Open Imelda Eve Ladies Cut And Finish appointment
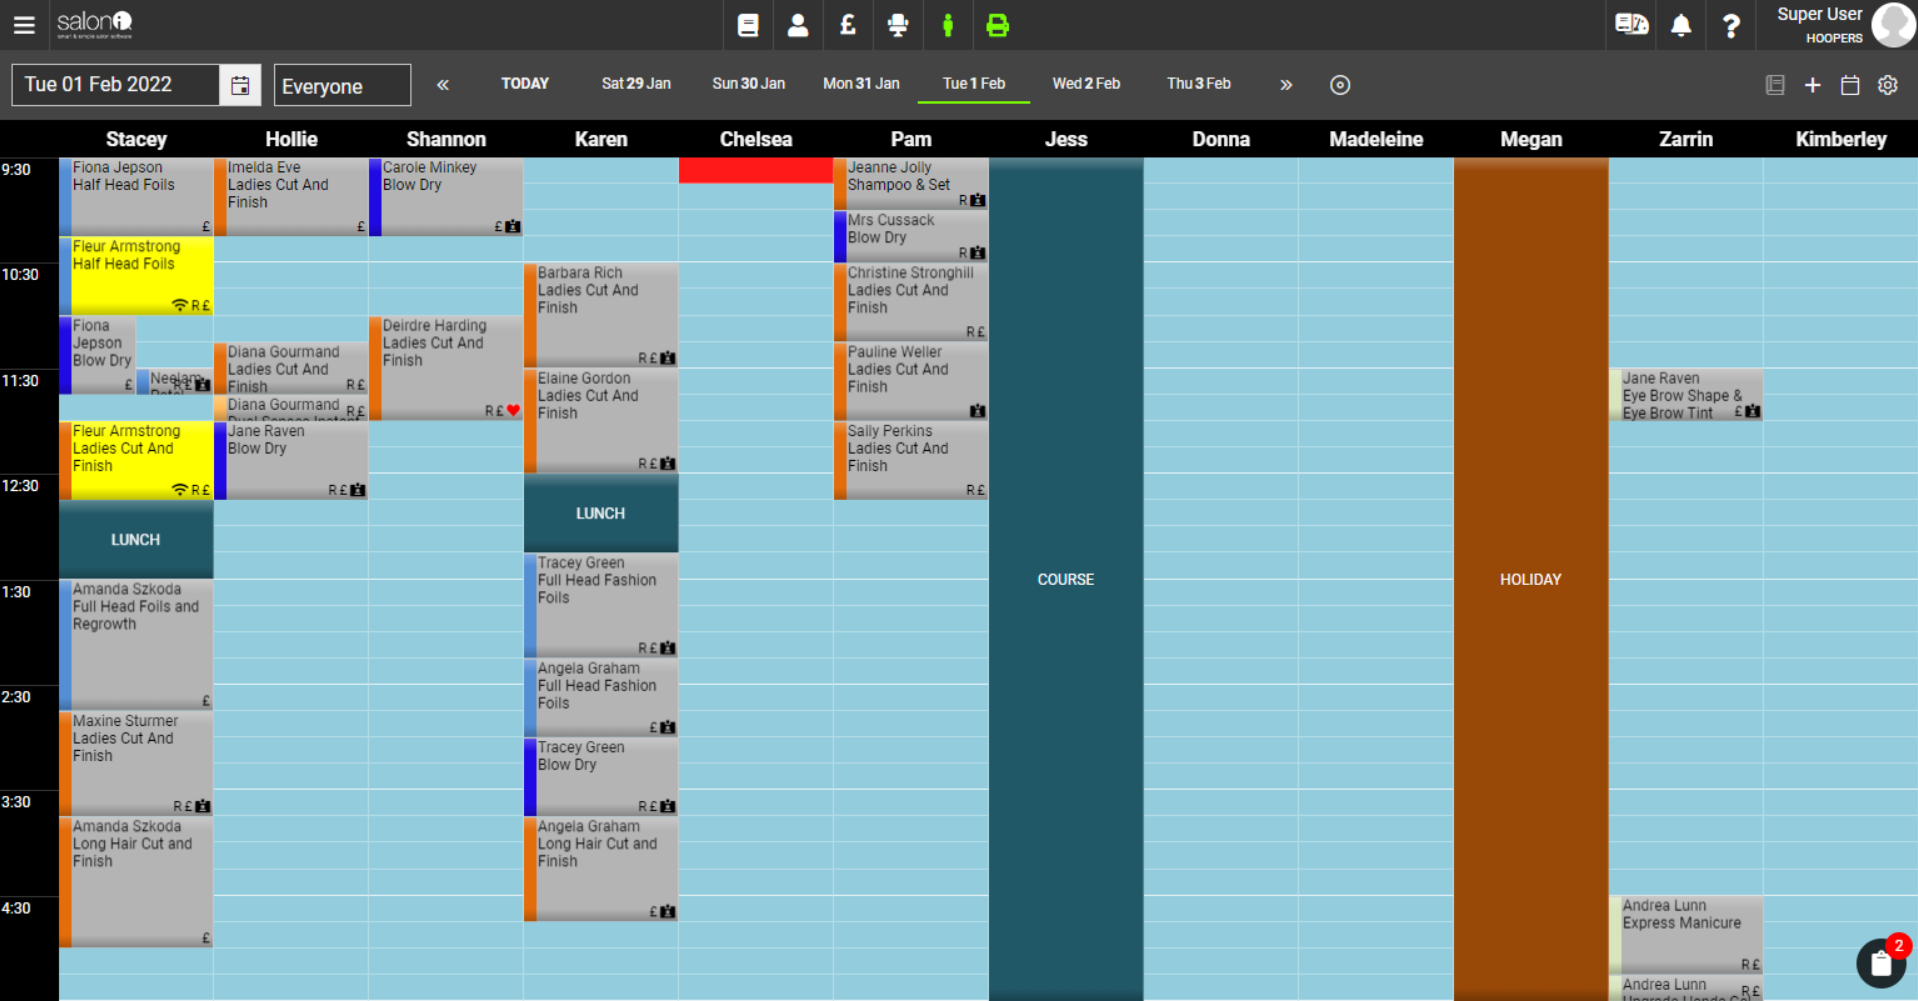The height and width of the screenshot is (1001, 1918). pyautogui.click(x=291, y=196)
